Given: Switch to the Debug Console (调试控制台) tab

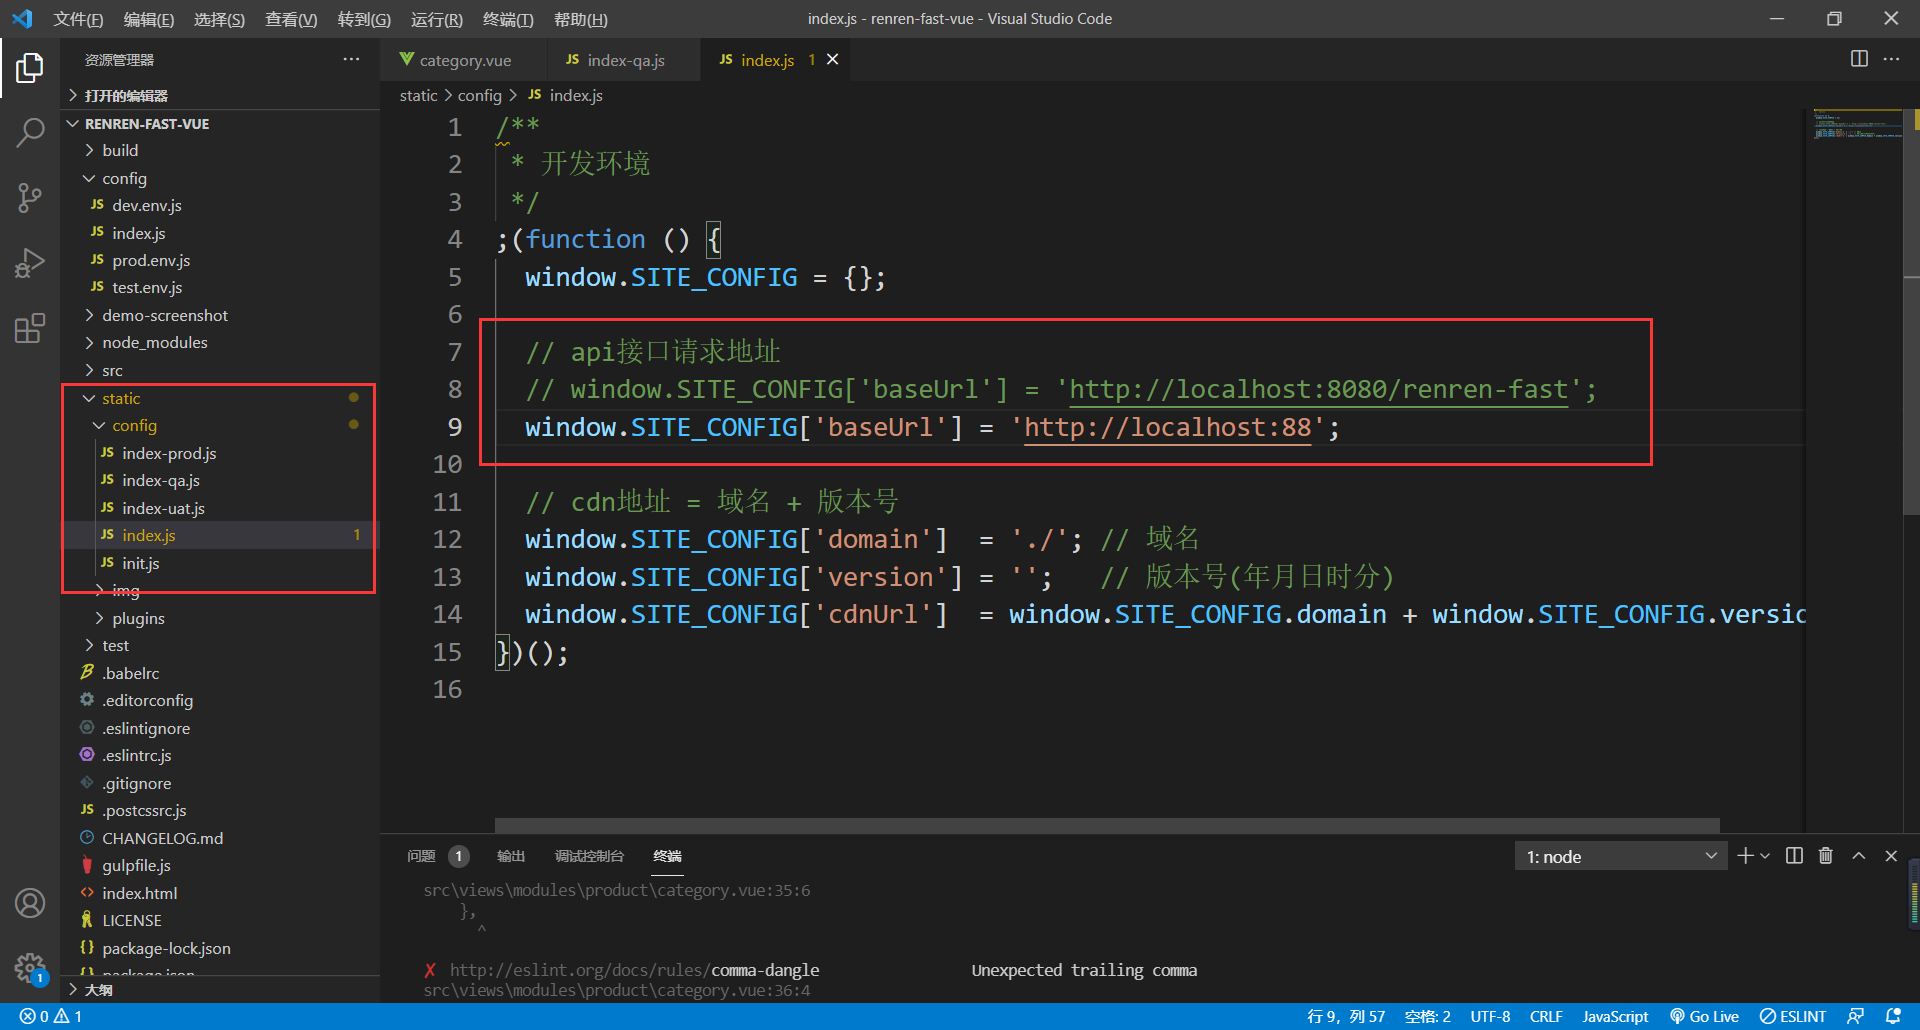Looking at the screenshot, I should coord(589,856).
